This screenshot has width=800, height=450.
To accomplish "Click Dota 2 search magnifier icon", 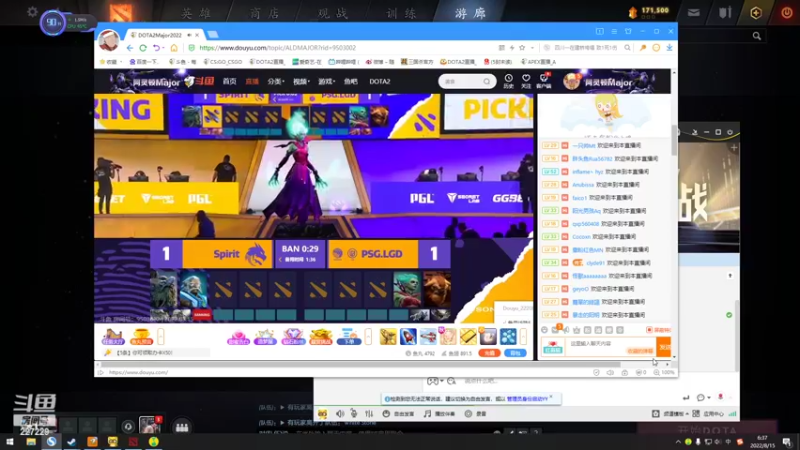I will pyautogui.click(x=757, y=36).
